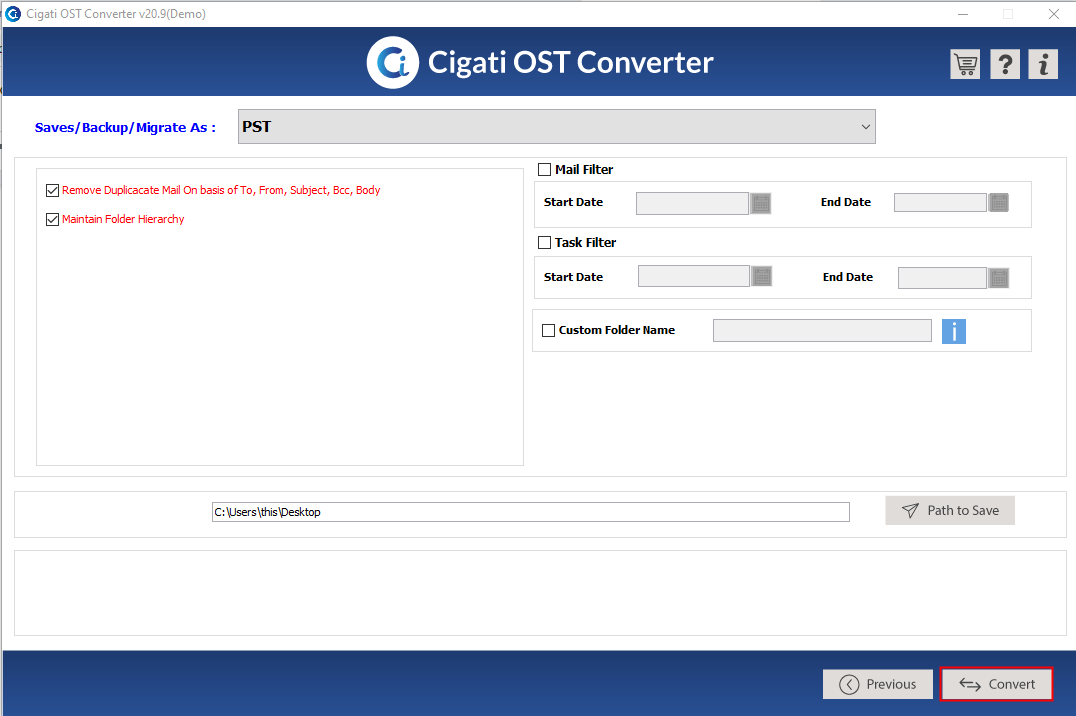Enable the Custom Folder Name checkbox
1076x716 pixels.
tap(548, 330)
